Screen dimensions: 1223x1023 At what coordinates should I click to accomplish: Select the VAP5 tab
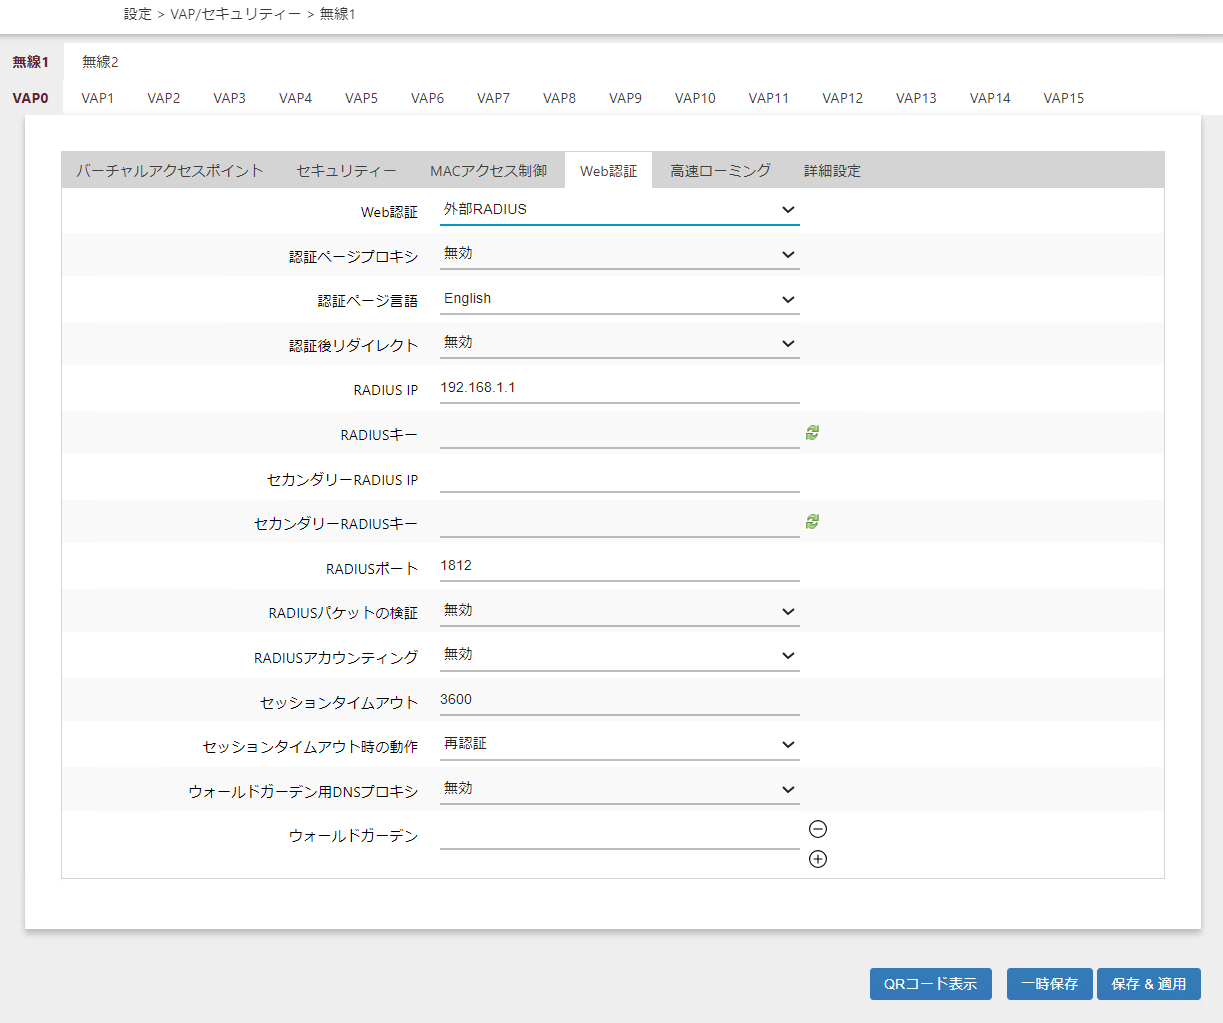click(x=362, y=98)
